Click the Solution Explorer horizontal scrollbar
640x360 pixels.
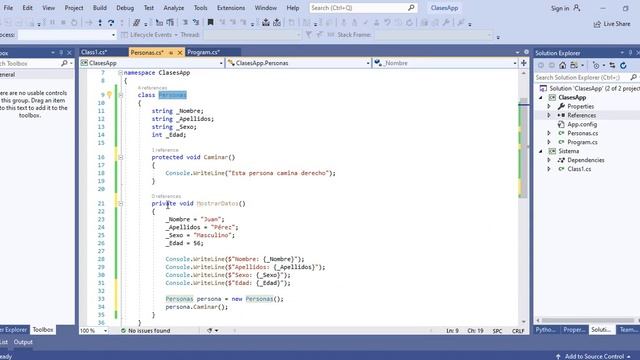[588, 320]
